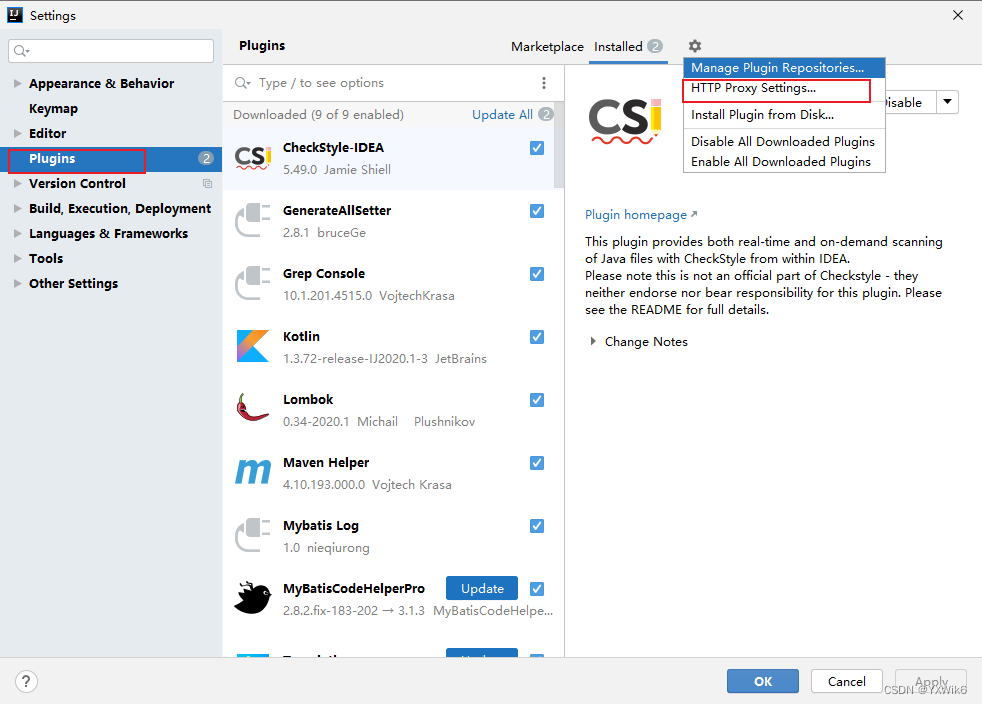The width and height of the screenshot is (982, 704).
Task: Click the Update All link
Action: pos(502,115)
